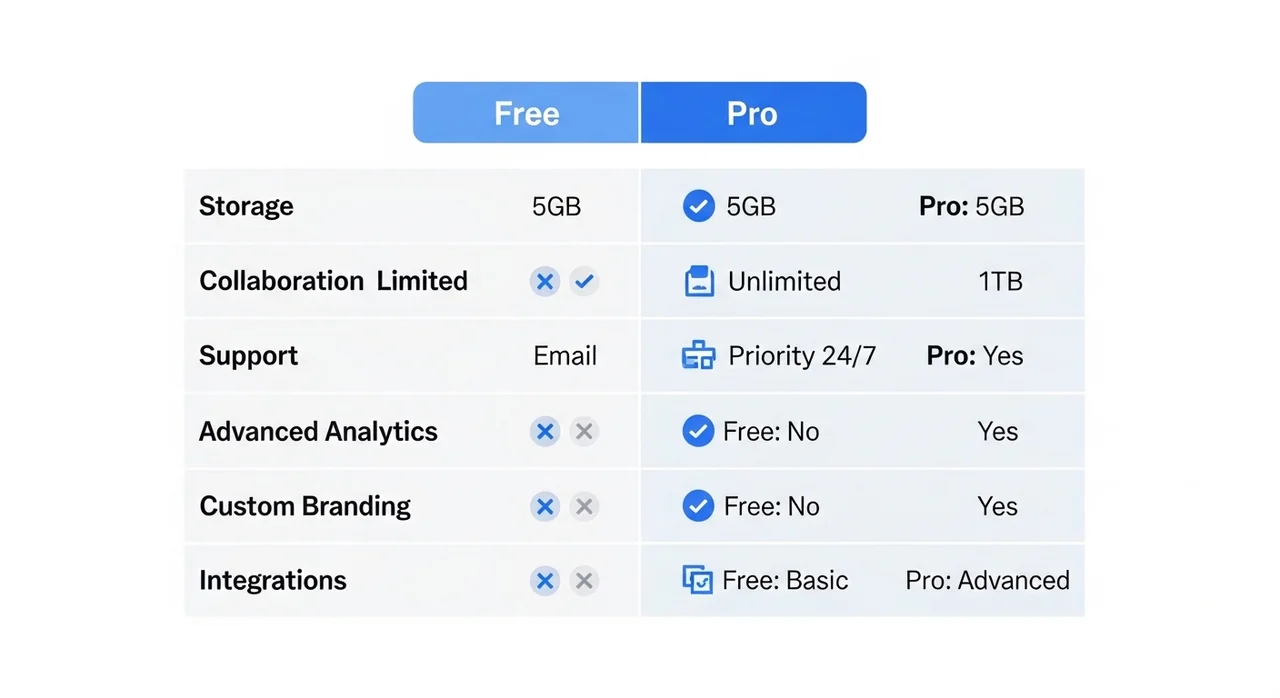Click the gray X icon in Integrations row

[585, 580]
